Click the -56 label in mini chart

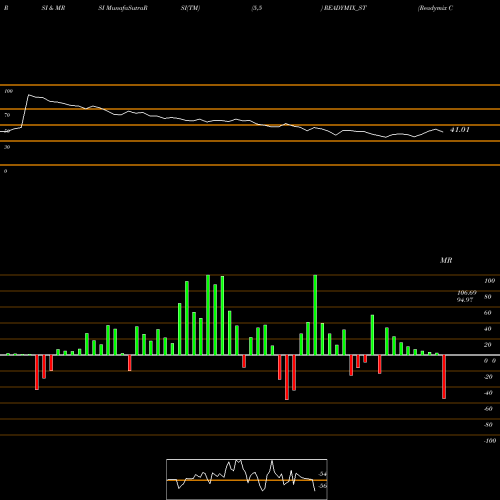tap(322, 486)
